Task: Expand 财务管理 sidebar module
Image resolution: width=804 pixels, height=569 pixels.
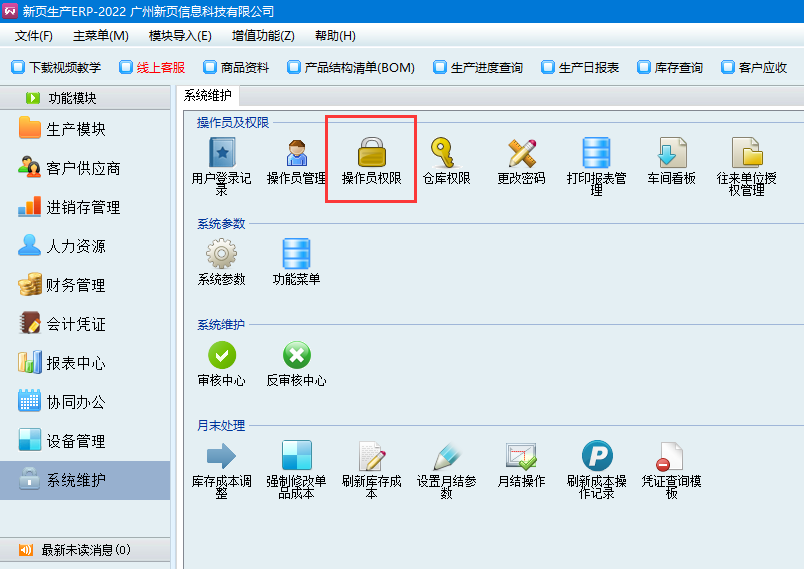Action: coord(75,286)
